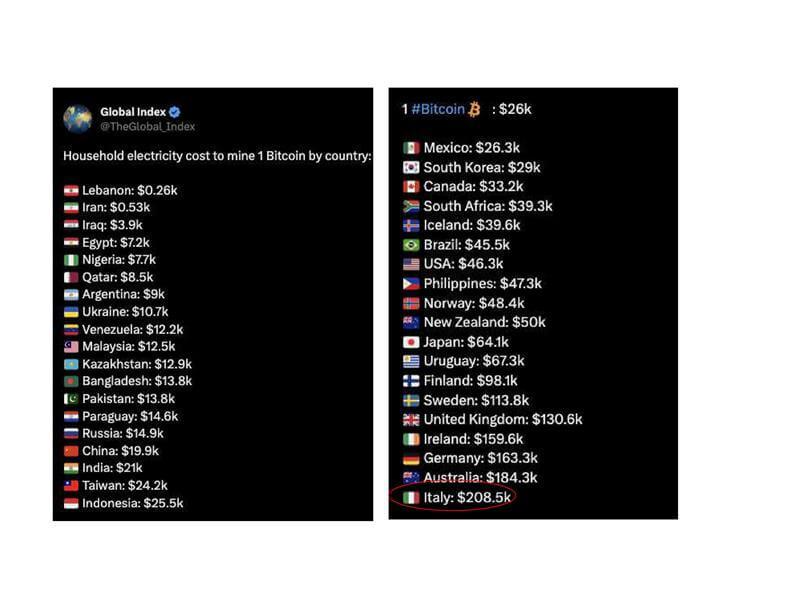Click the South Korea flag icon
The height and width of the screenshot is (608, 810).
411,167
